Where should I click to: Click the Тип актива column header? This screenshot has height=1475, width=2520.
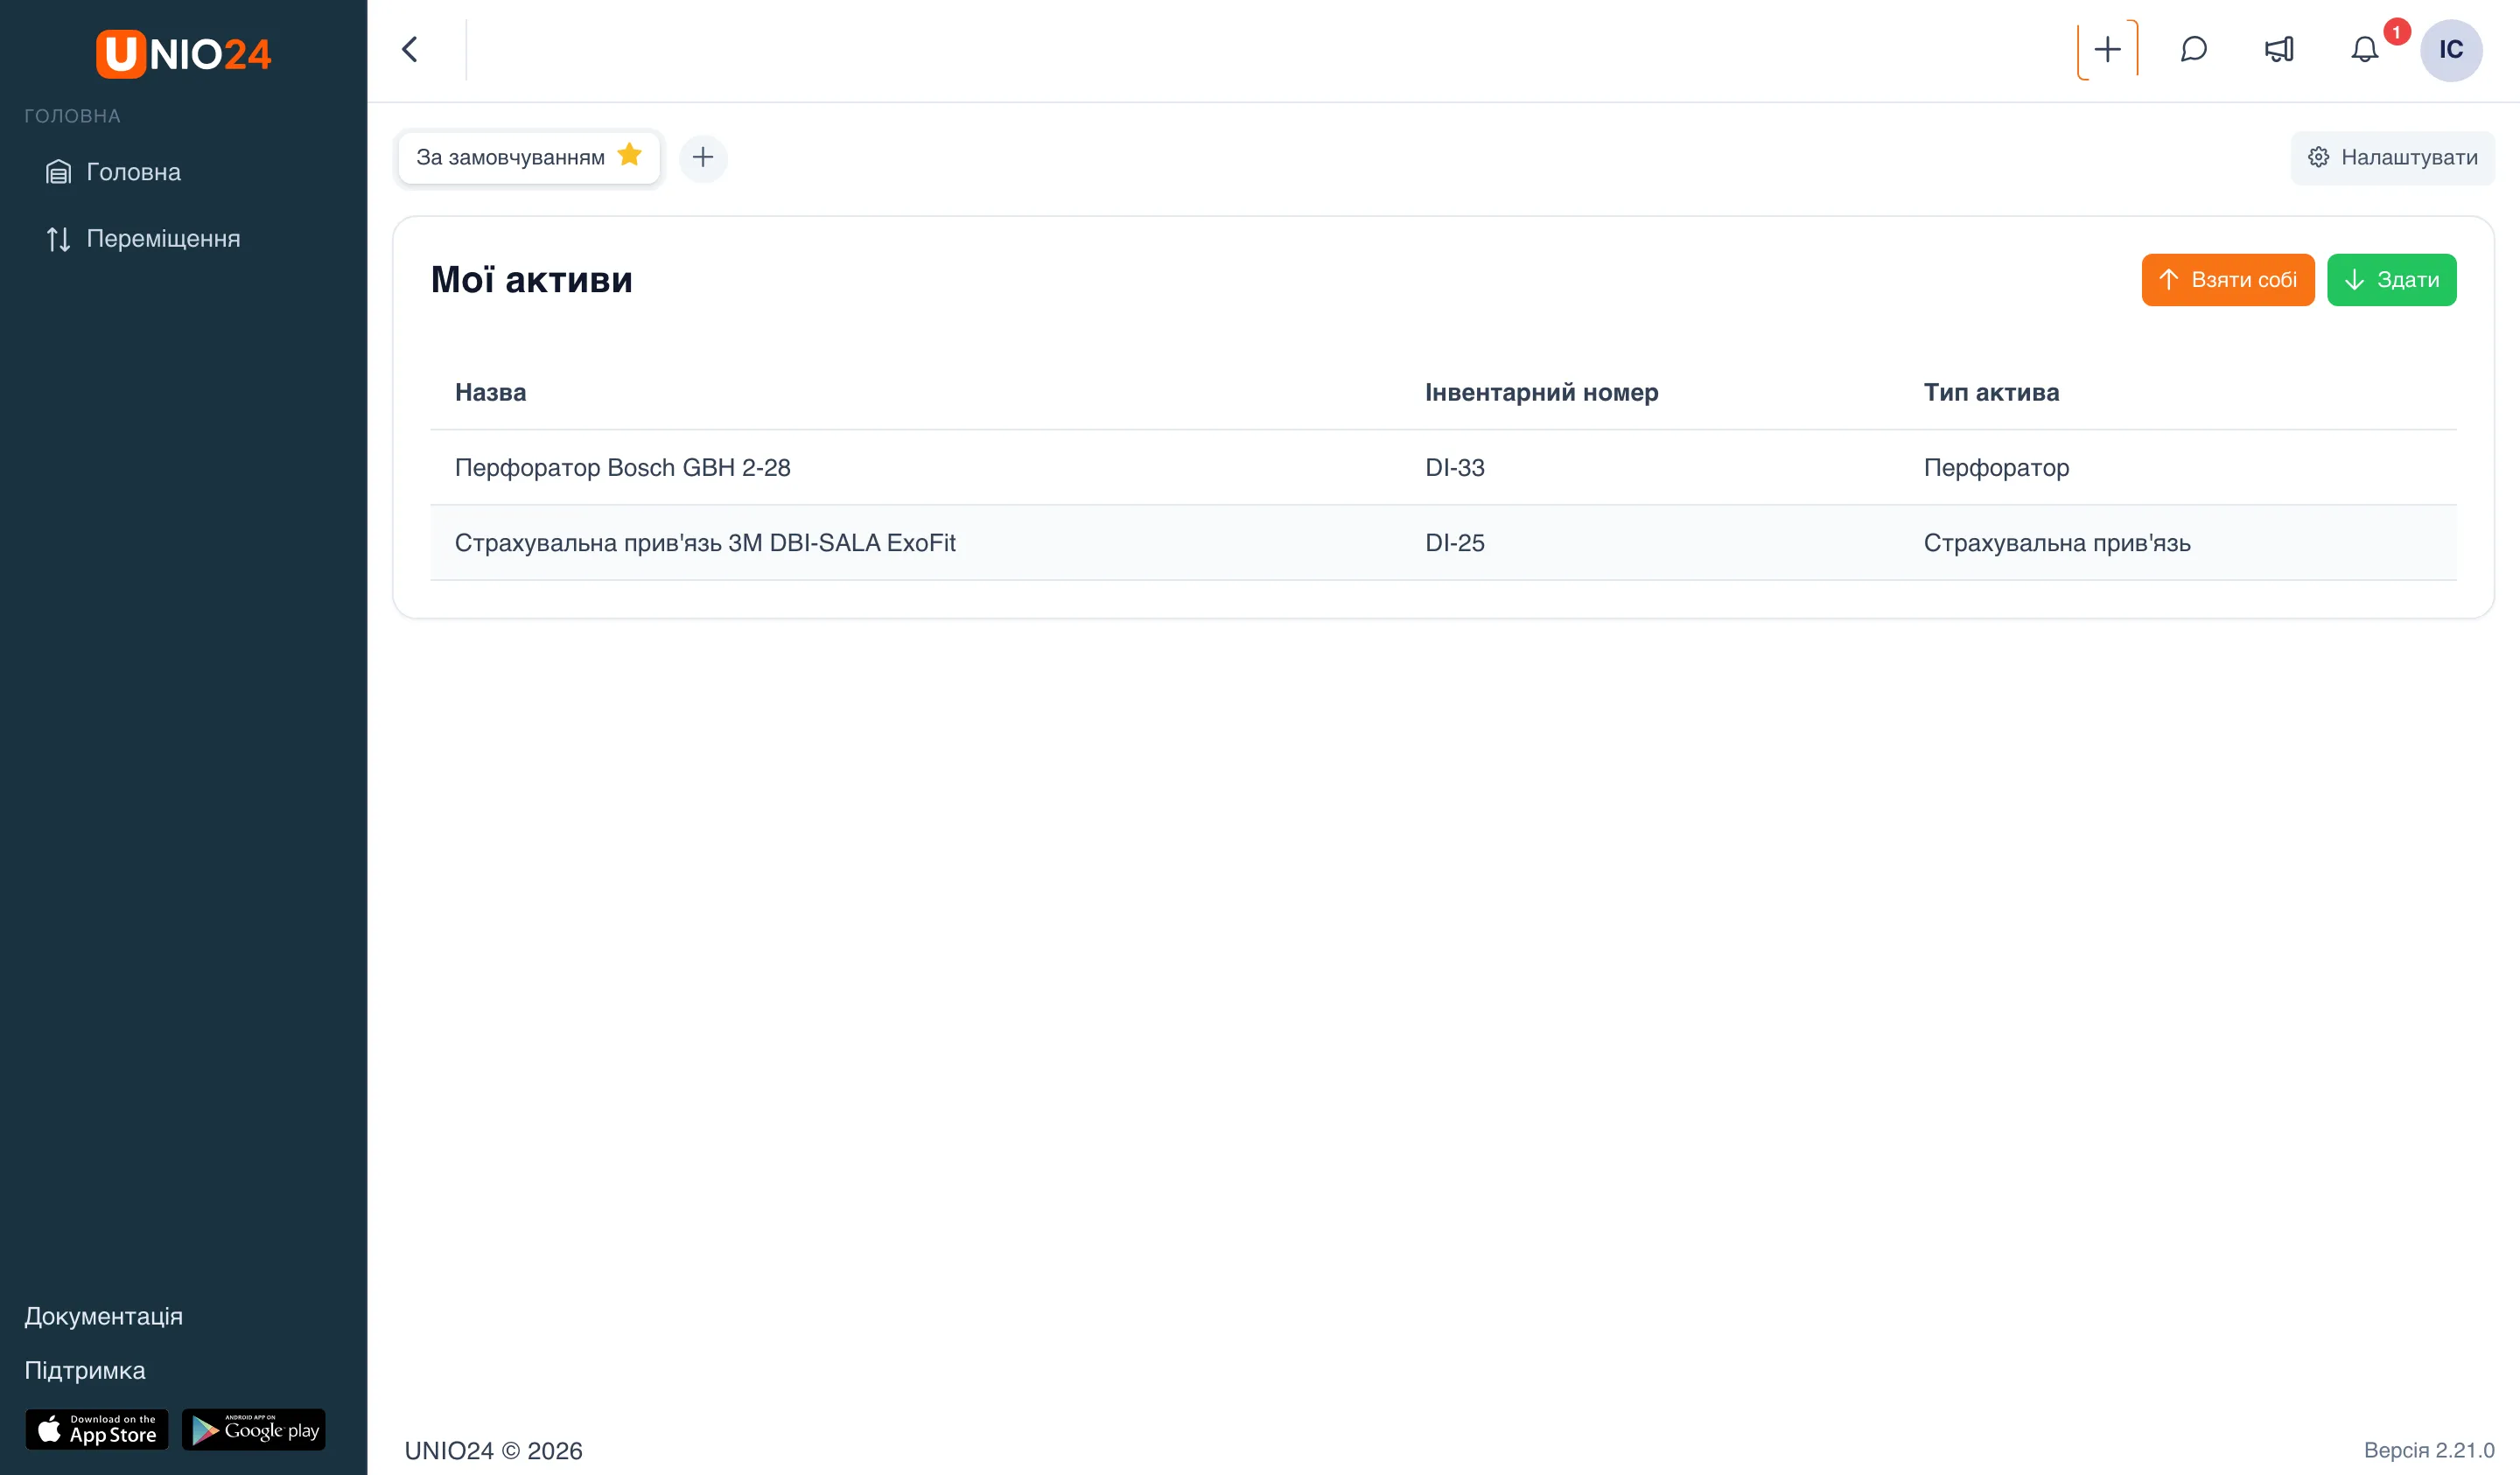tap(1991, 392)
